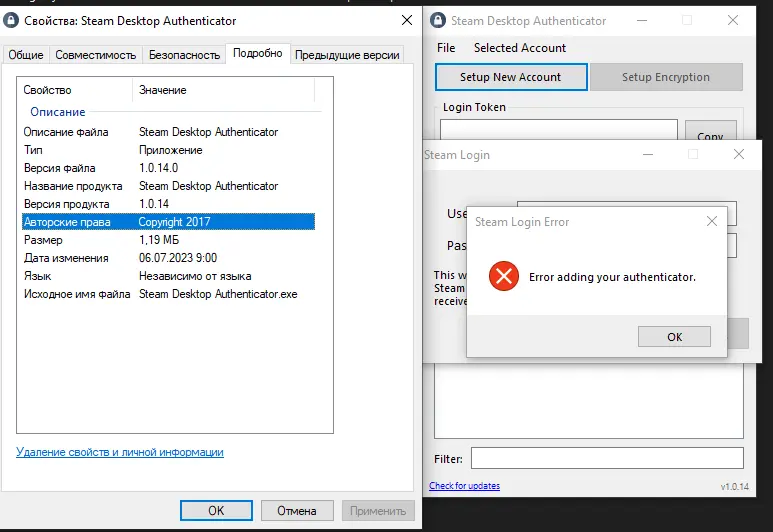The image size is (773, 532).
Task: Close the Steam Login Error dialog
Action: (x=712, y=221)
